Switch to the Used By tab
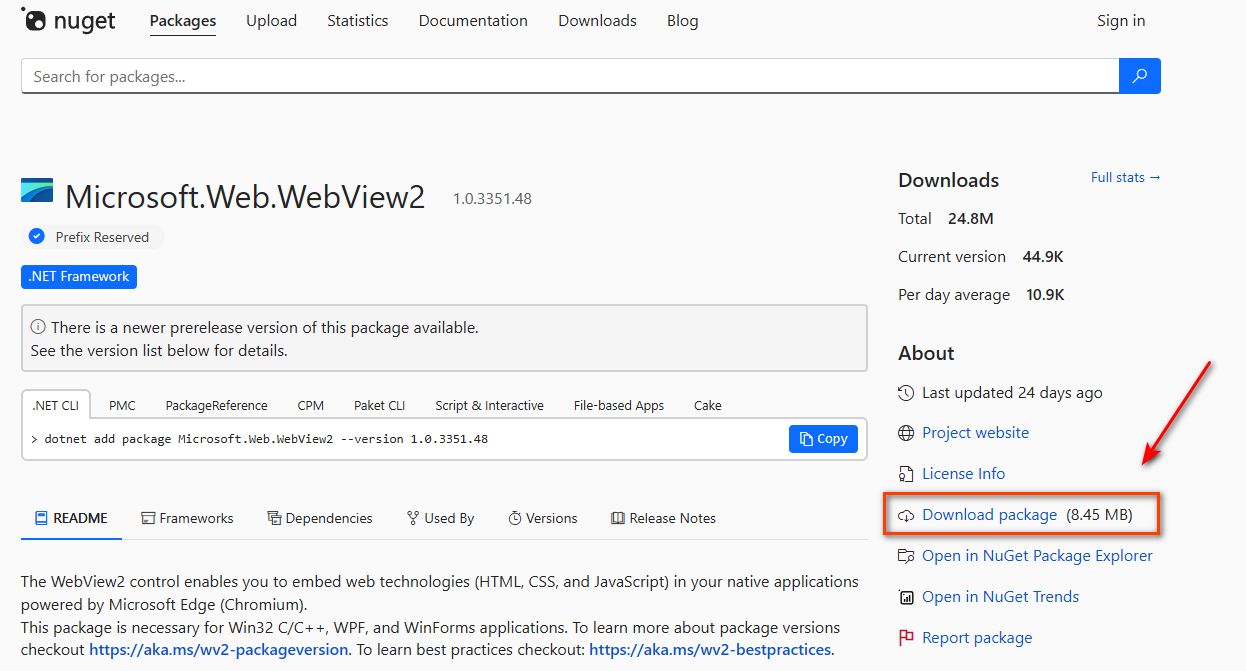 (441, 518)
